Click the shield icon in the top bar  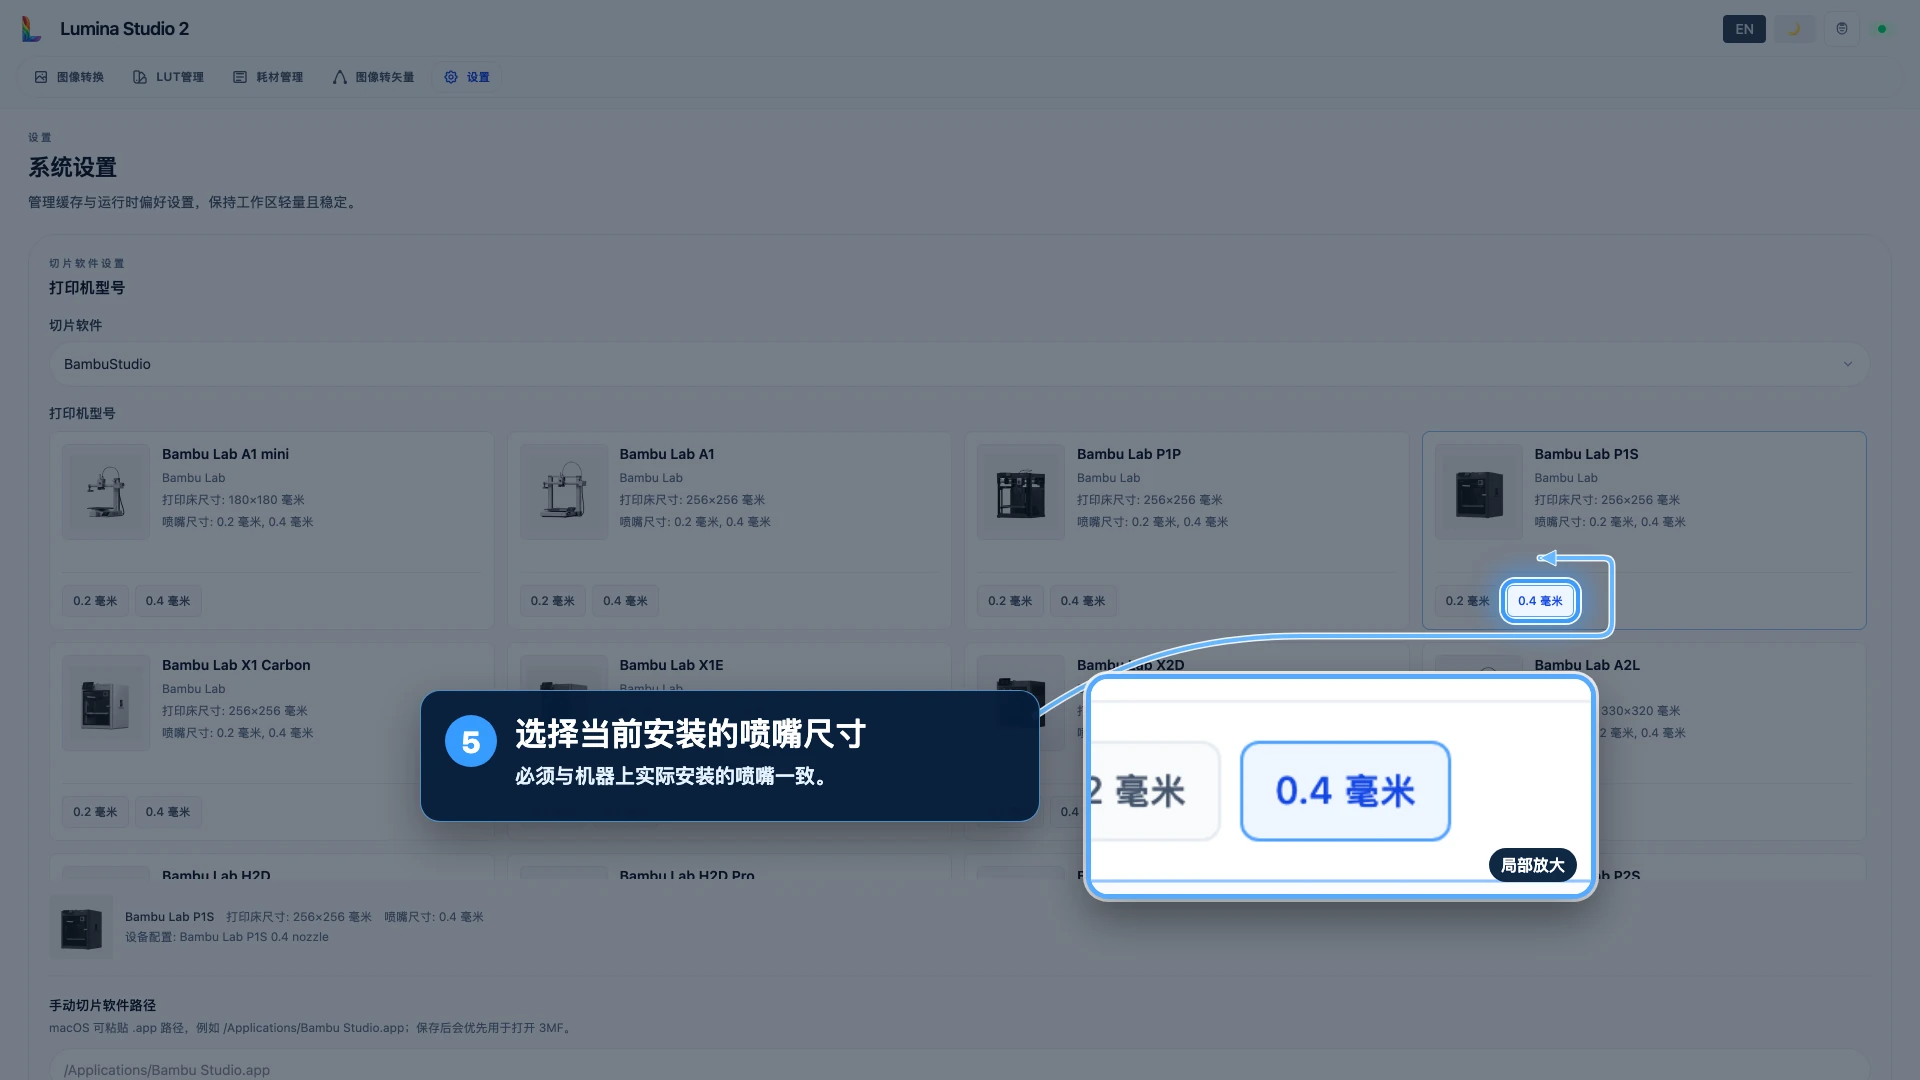[x=1842, y=29]
